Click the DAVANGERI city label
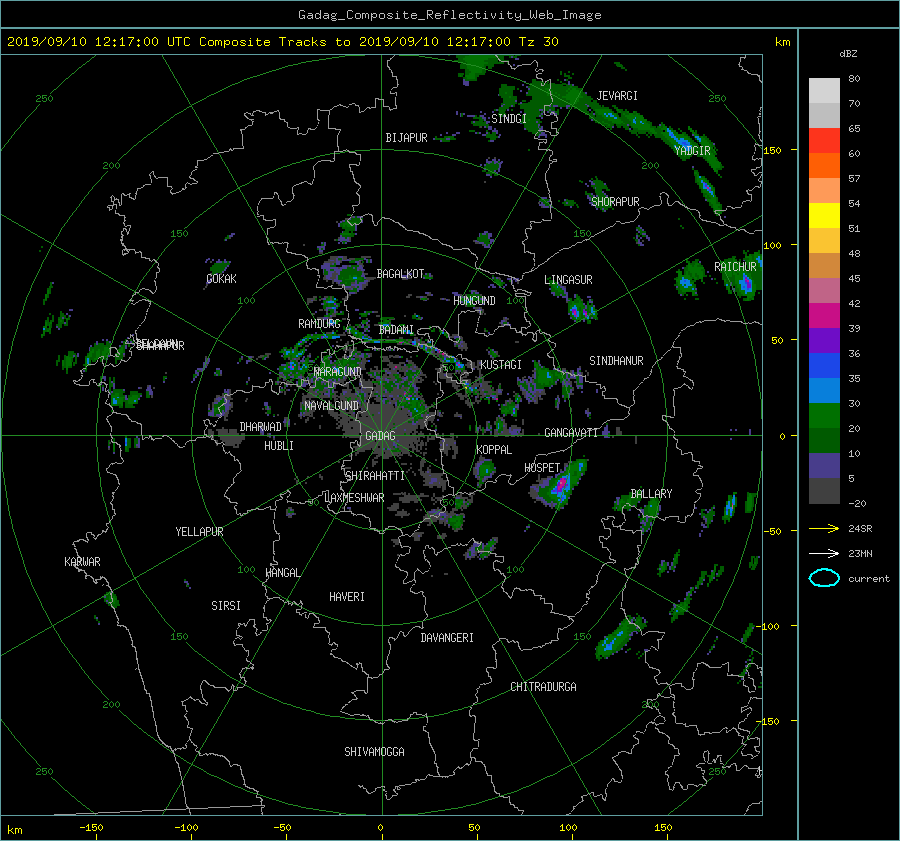Viewport: 900px width, 841px height. pos(447,638)
